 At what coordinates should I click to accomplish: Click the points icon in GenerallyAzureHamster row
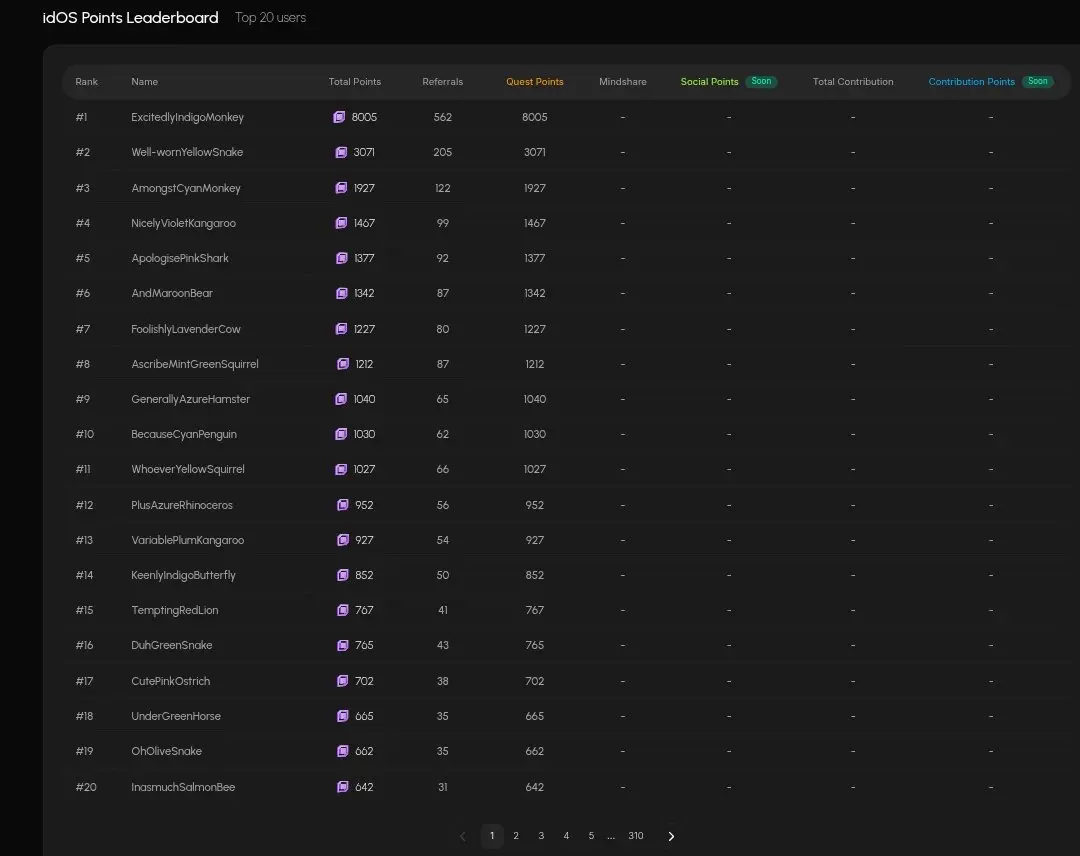(341, 399)
